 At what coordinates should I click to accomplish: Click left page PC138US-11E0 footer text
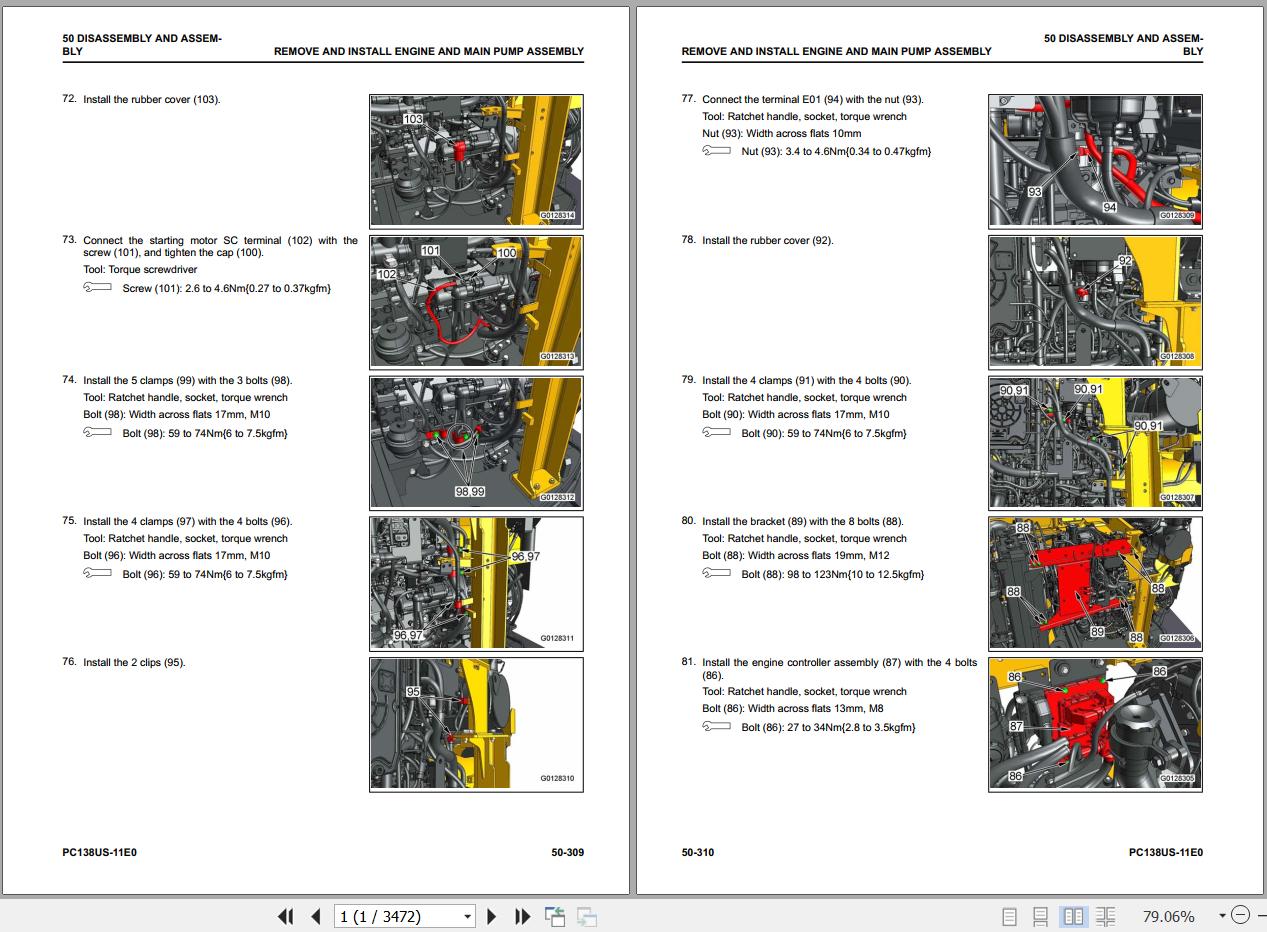point(99,853)
